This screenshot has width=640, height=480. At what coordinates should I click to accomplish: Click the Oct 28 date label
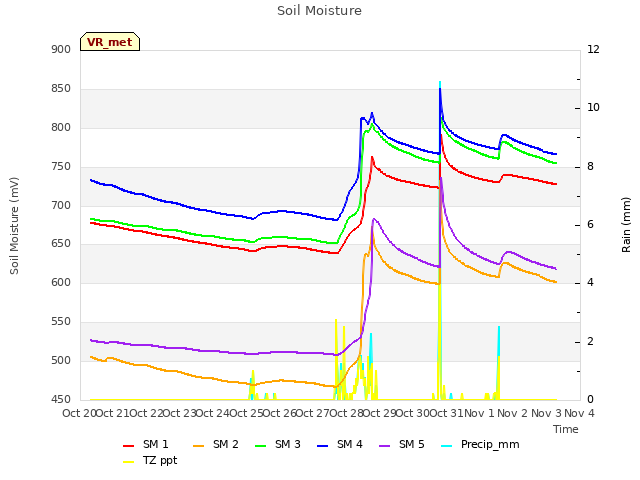tap(347, 413)
